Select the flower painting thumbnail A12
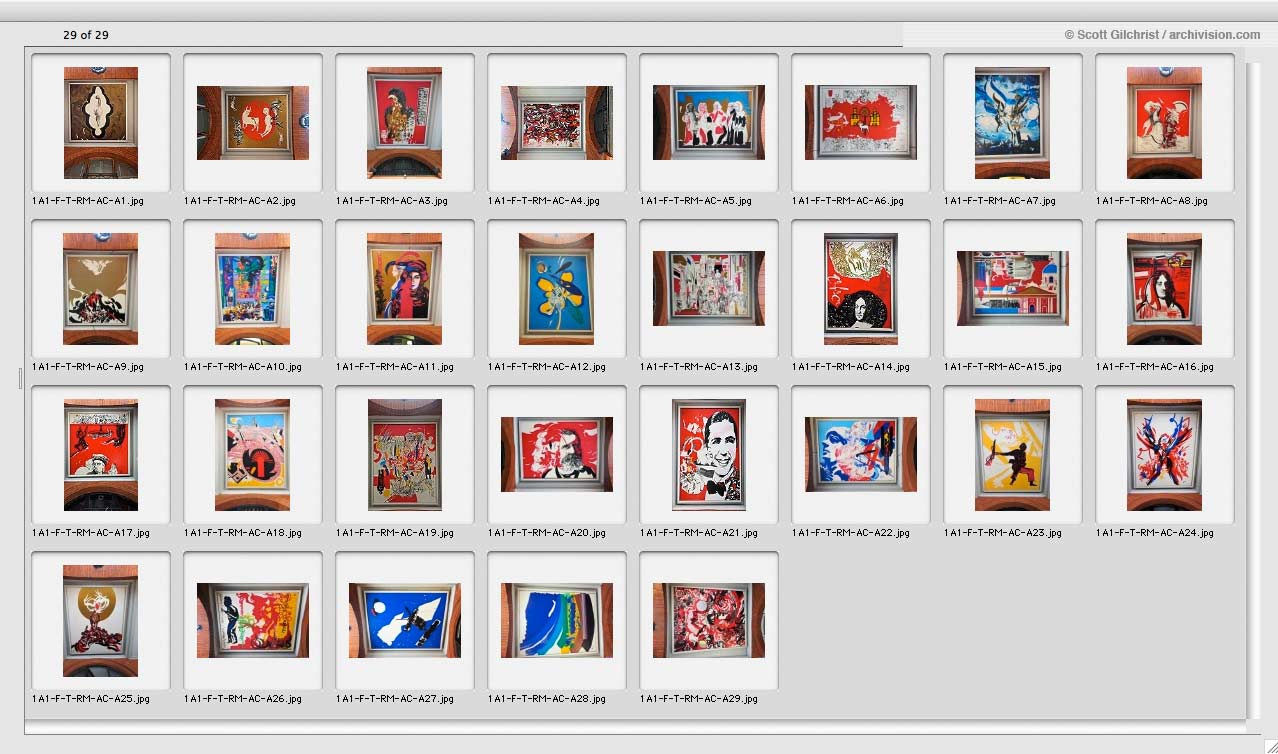This screenshot has height=754, width=1278. (x=557, y=289)
